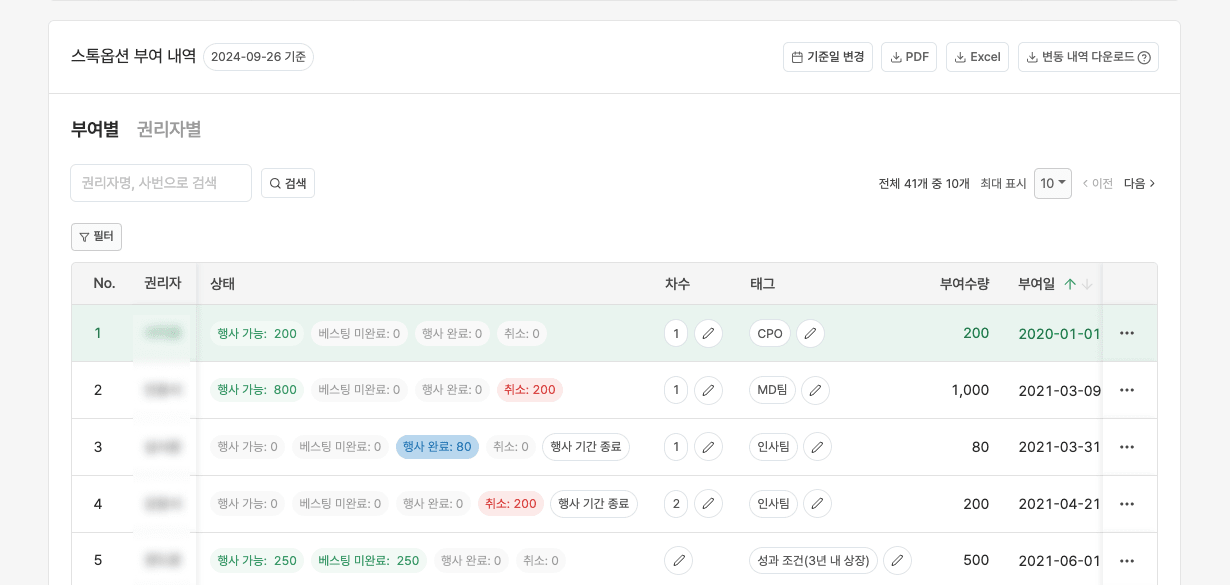Edit the 차수 value in row 1
Image resolution: width=1230 pixels, height=585 pixels.
708,333
